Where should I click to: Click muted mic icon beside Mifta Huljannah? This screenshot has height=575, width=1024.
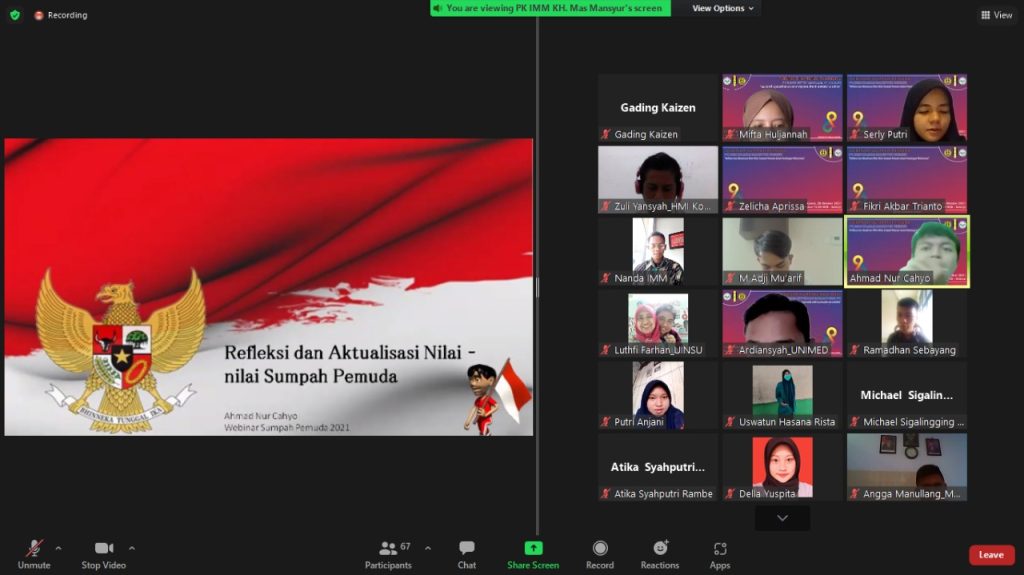coord(730,134)
